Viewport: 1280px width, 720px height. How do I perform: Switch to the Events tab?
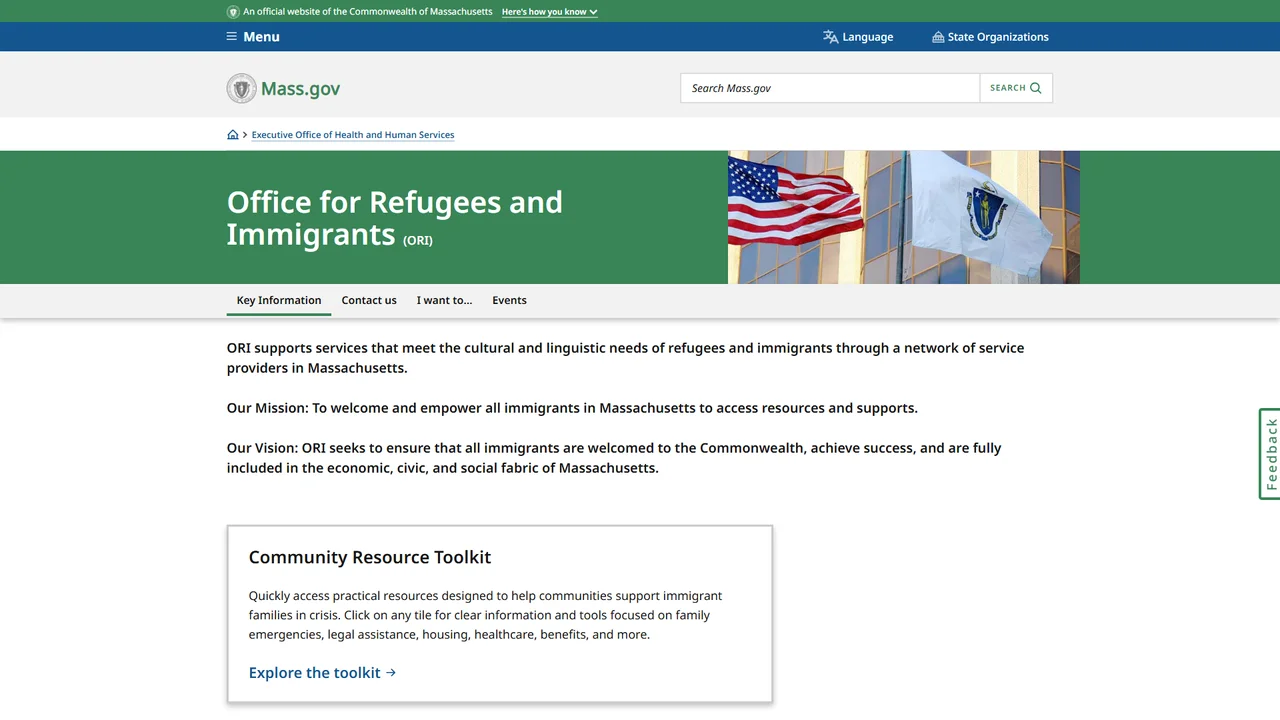point(509,300)
